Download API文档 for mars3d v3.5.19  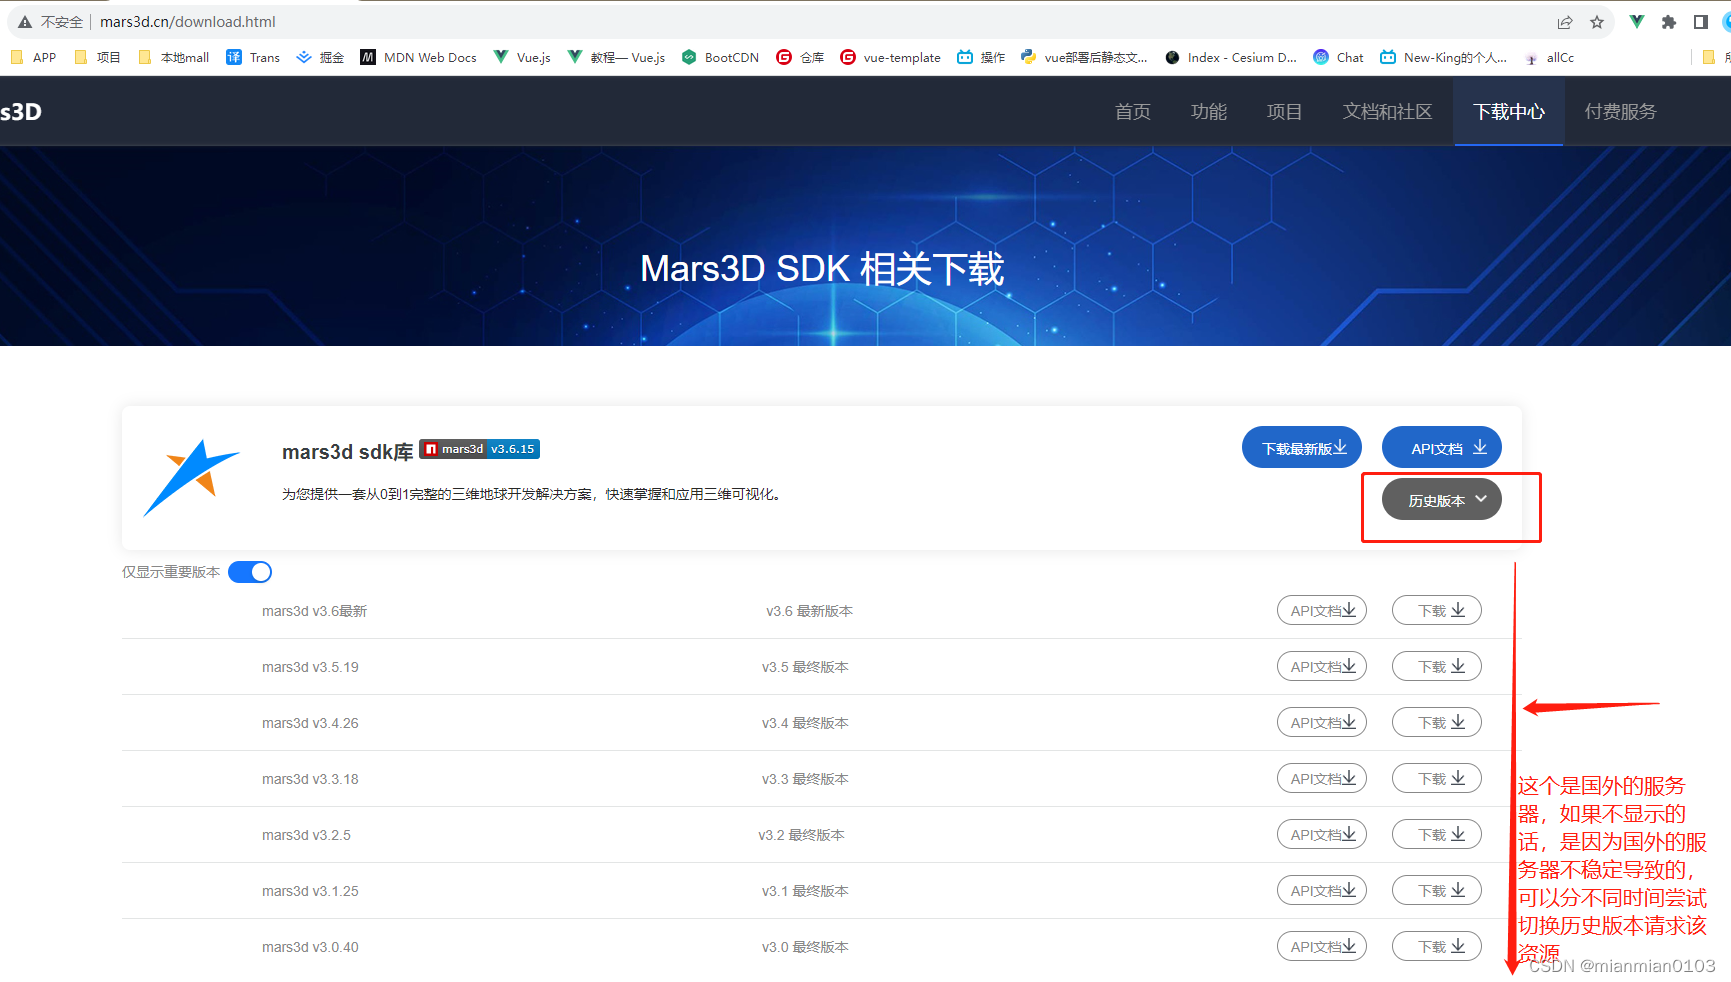(x=1322, y=667)
